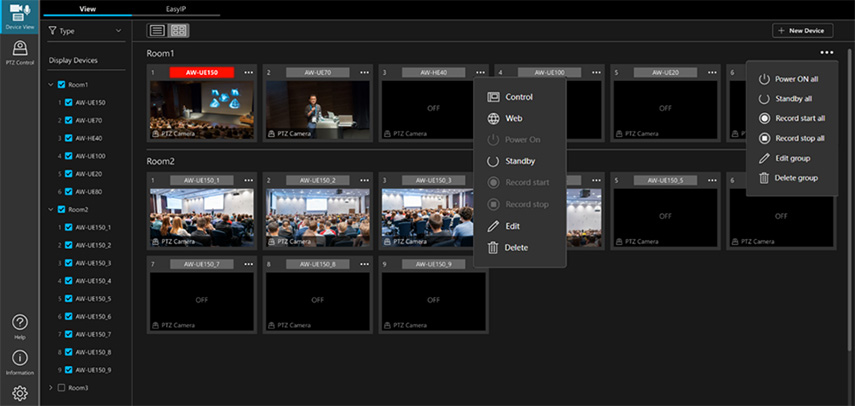Check the Room3 group checkbox
855x406 pixels.
tap(62, 388)
